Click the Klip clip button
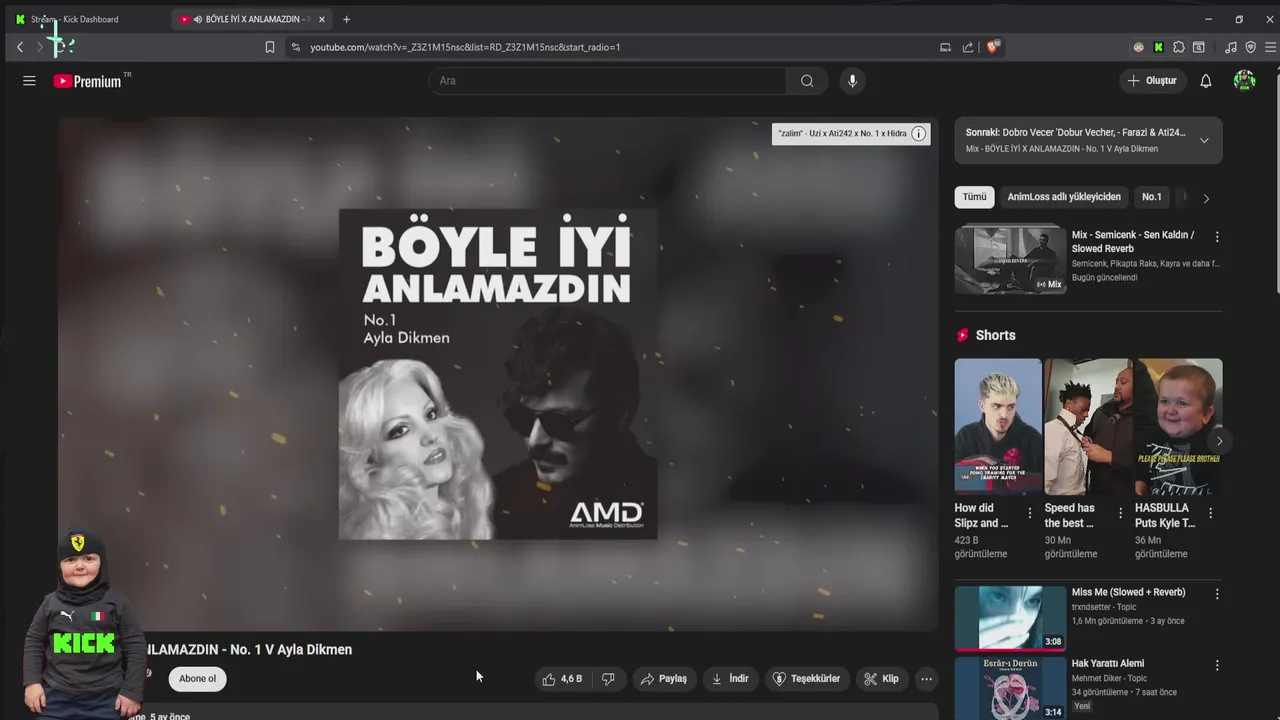1280x720 pixels. pyautogui.click(x=881, y=679)
